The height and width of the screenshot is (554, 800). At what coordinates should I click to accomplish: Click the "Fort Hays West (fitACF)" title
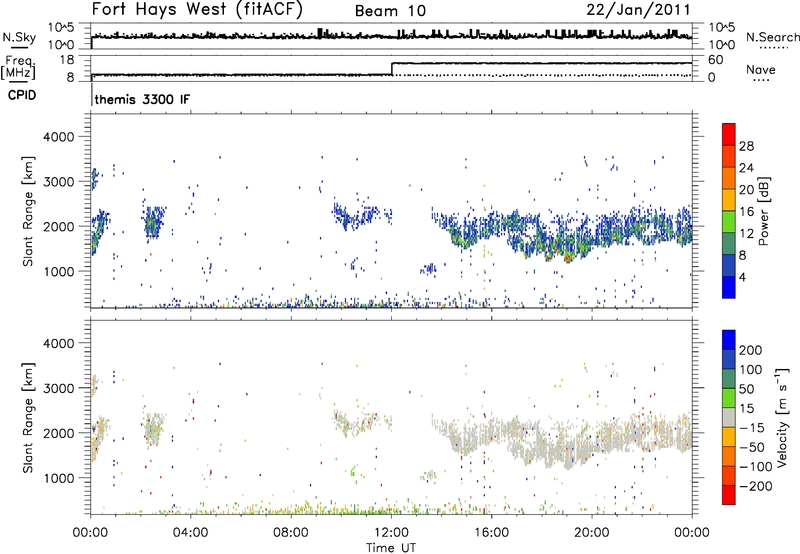point(197,10)
